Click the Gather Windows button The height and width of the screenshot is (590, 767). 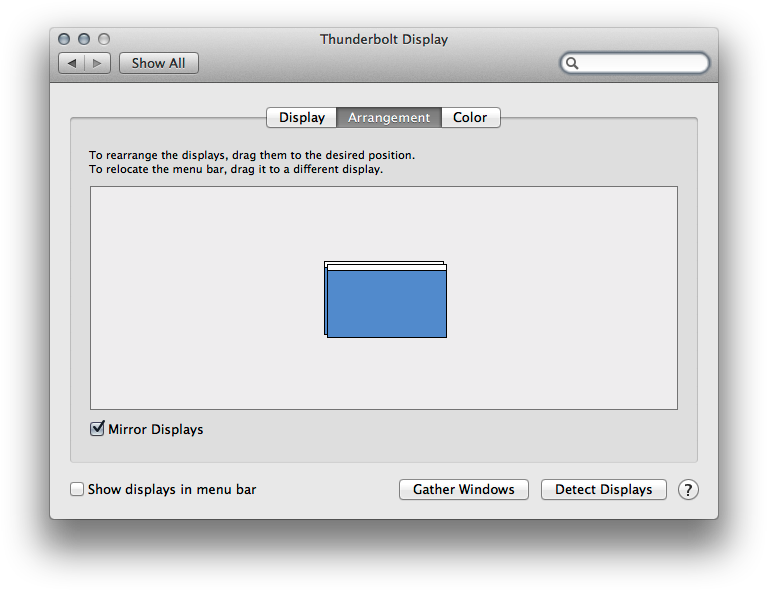464,489
